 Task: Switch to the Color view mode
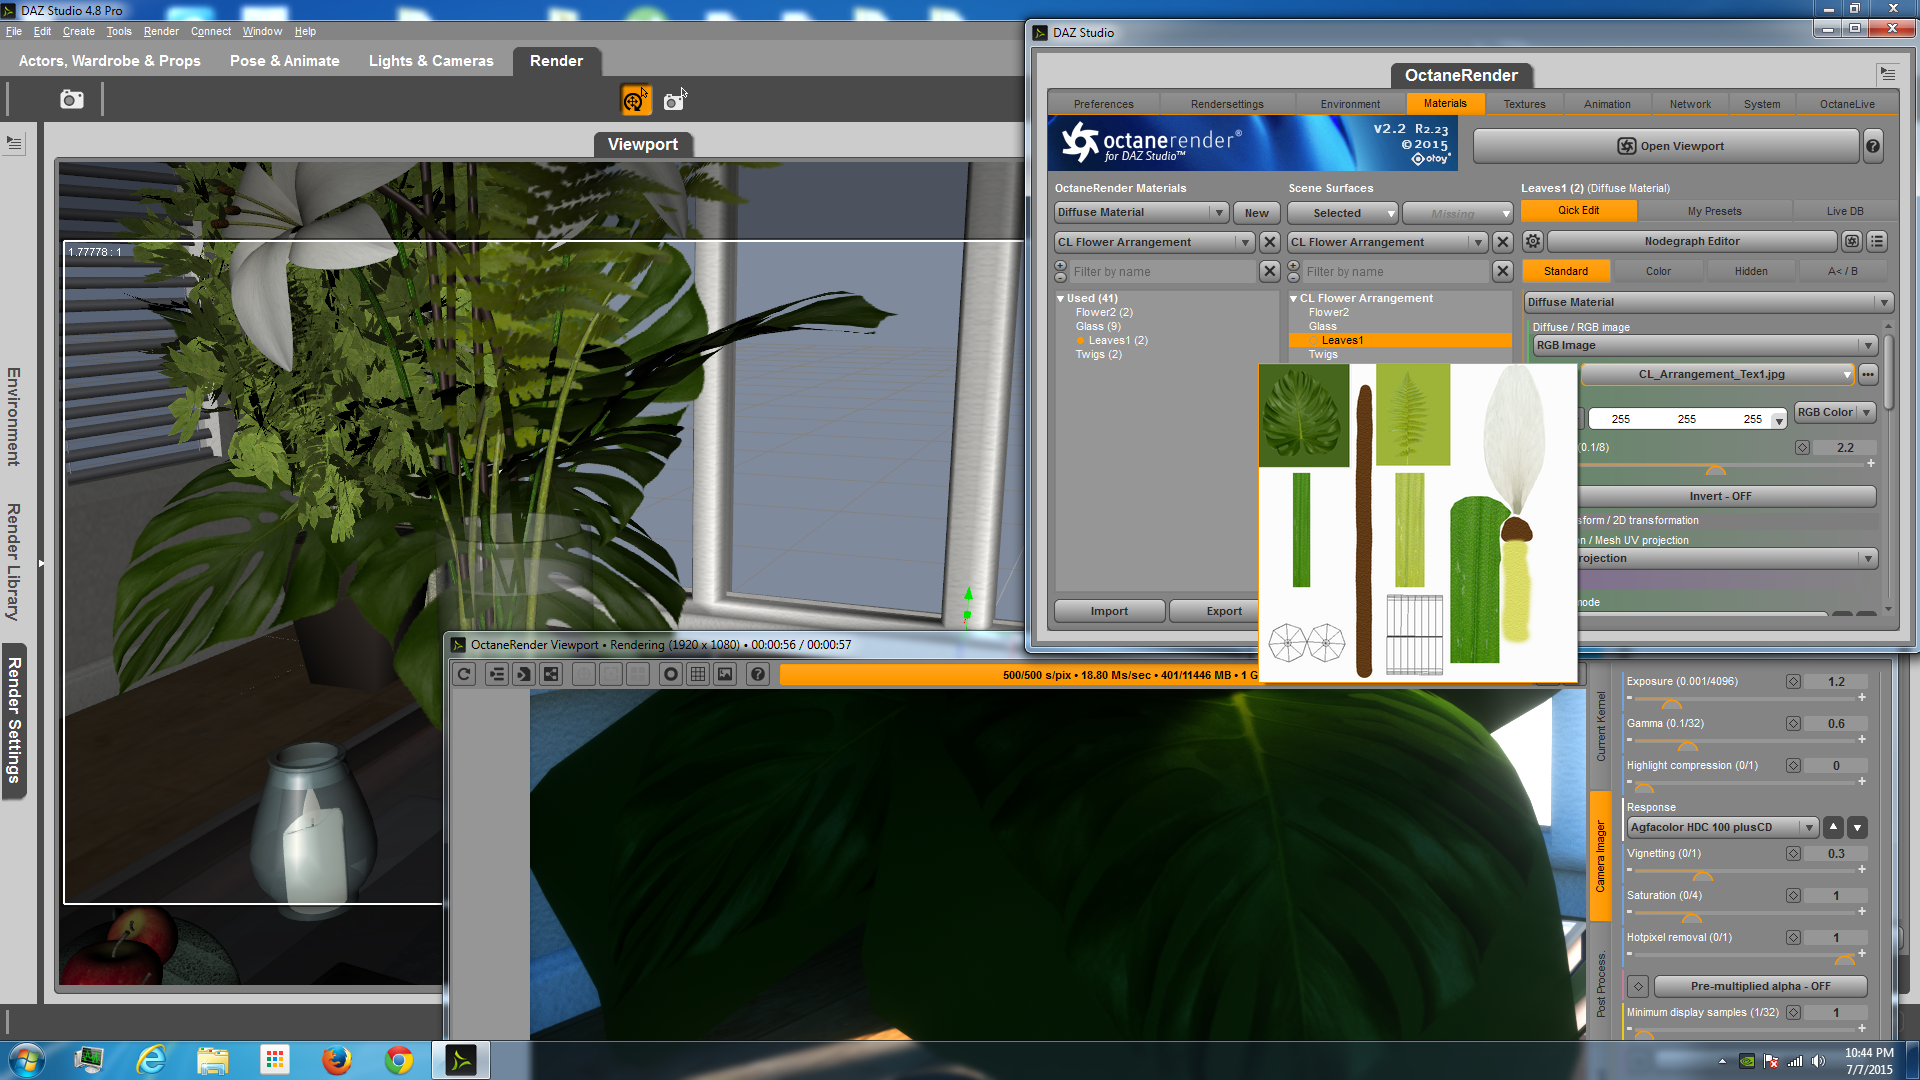click(1658, 271)
